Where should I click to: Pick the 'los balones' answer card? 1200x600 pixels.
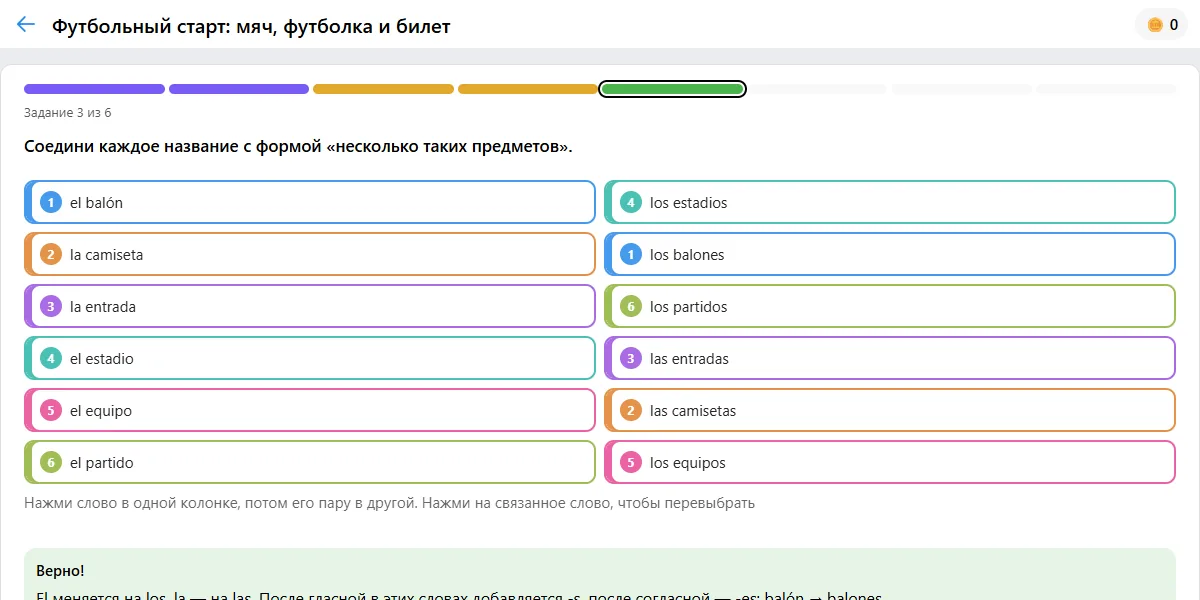point(890,254)
